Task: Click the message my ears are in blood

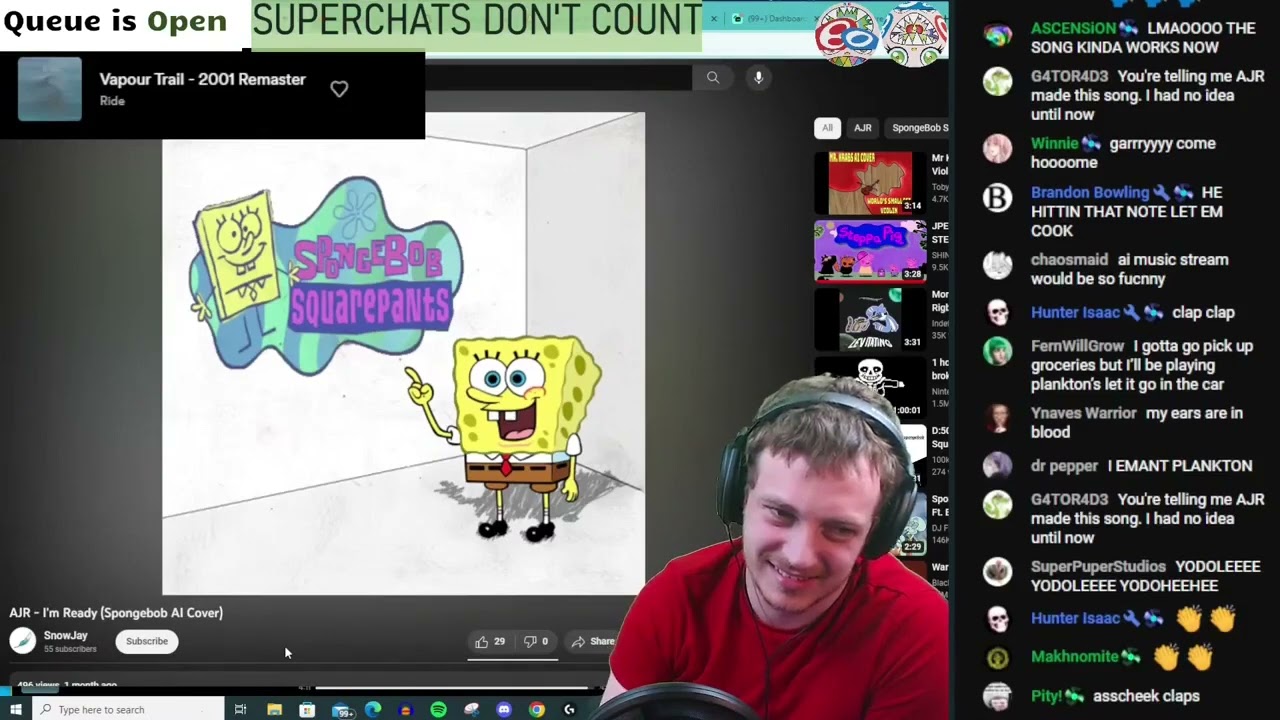Action: click(1137, 423)
